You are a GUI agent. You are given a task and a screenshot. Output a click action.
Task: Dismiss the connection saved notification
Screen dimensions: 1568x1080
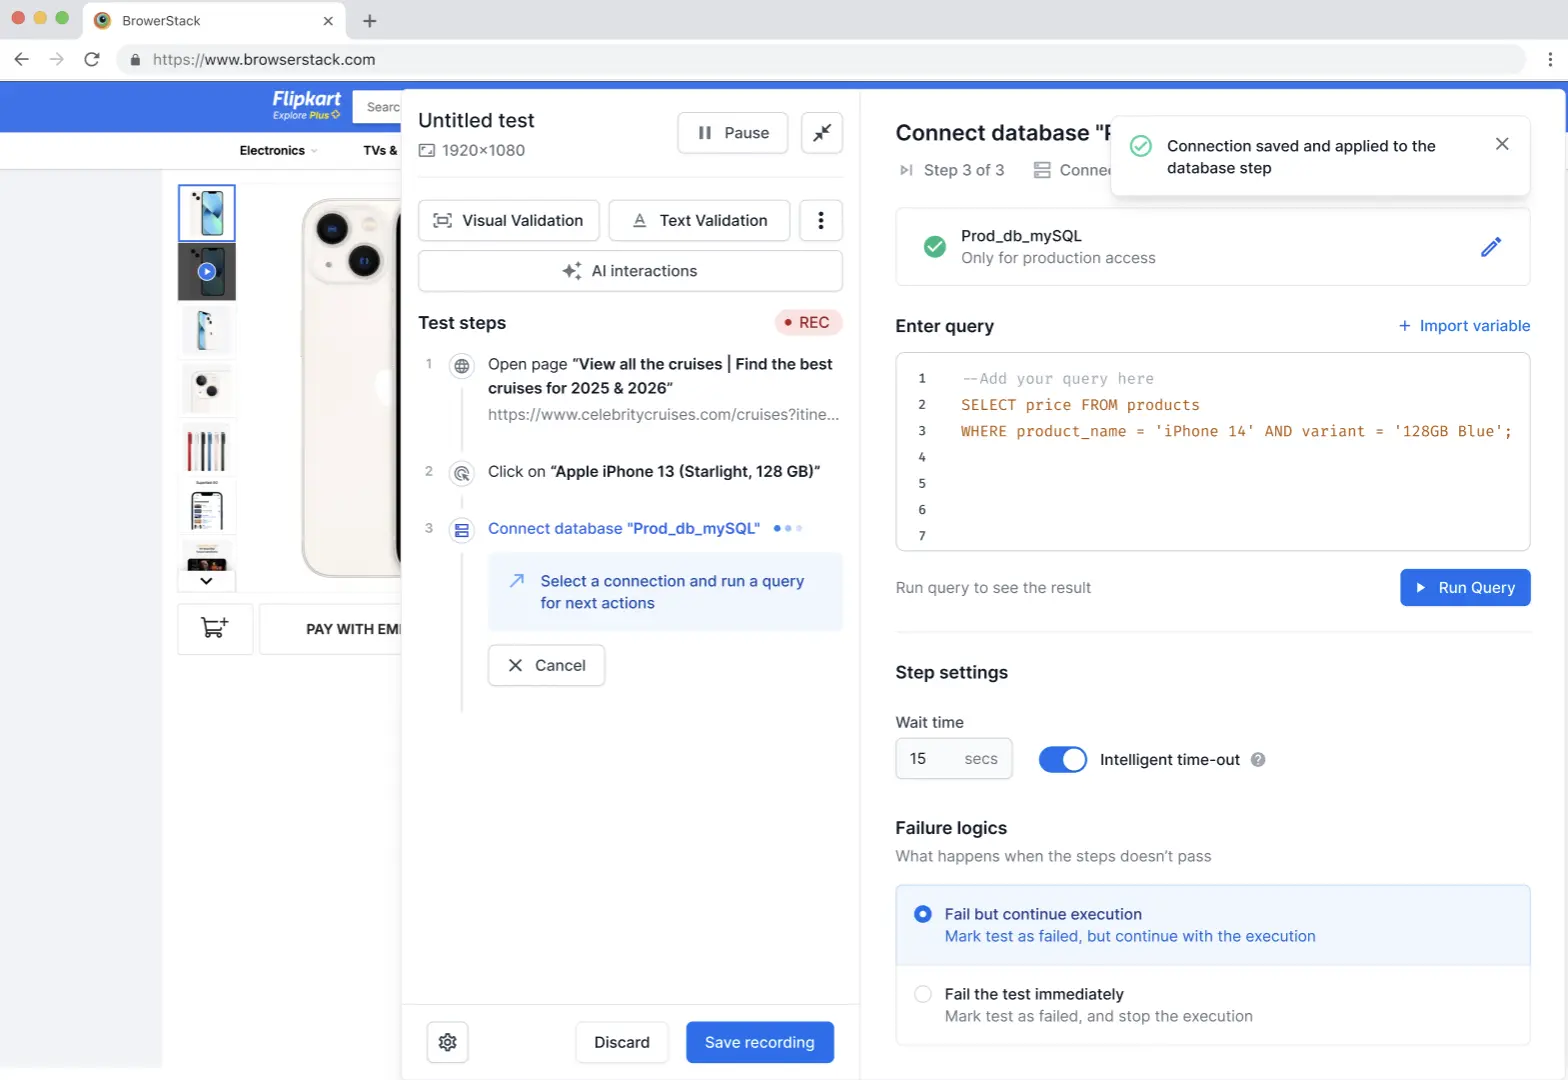point(1501,144)
